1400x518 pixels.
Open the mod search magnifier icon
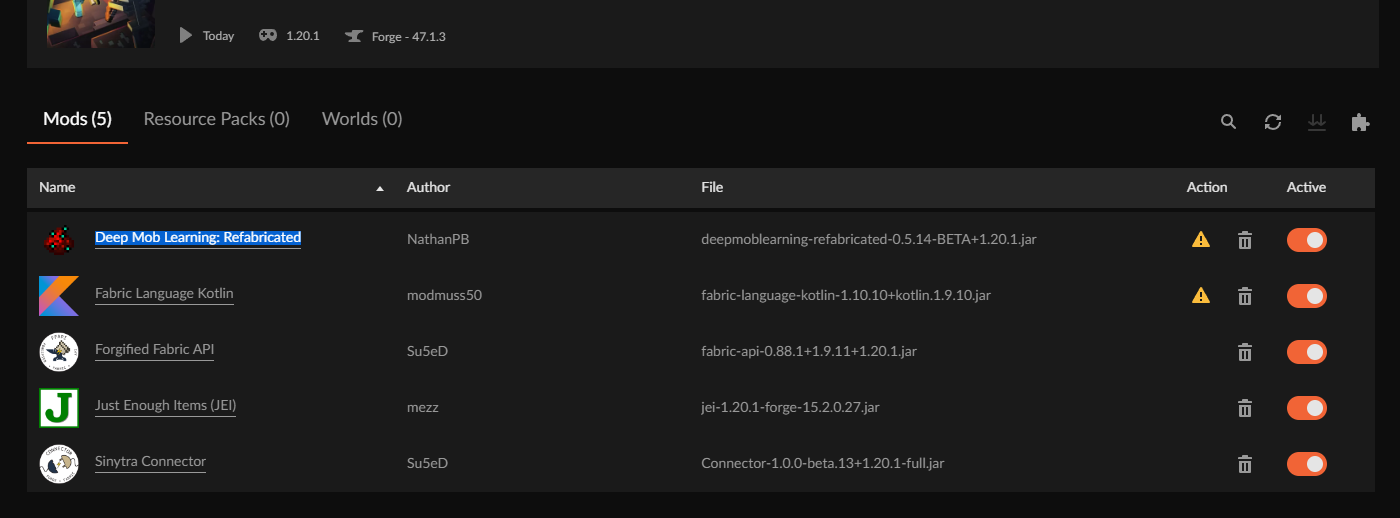click(x=1229, y=122)
